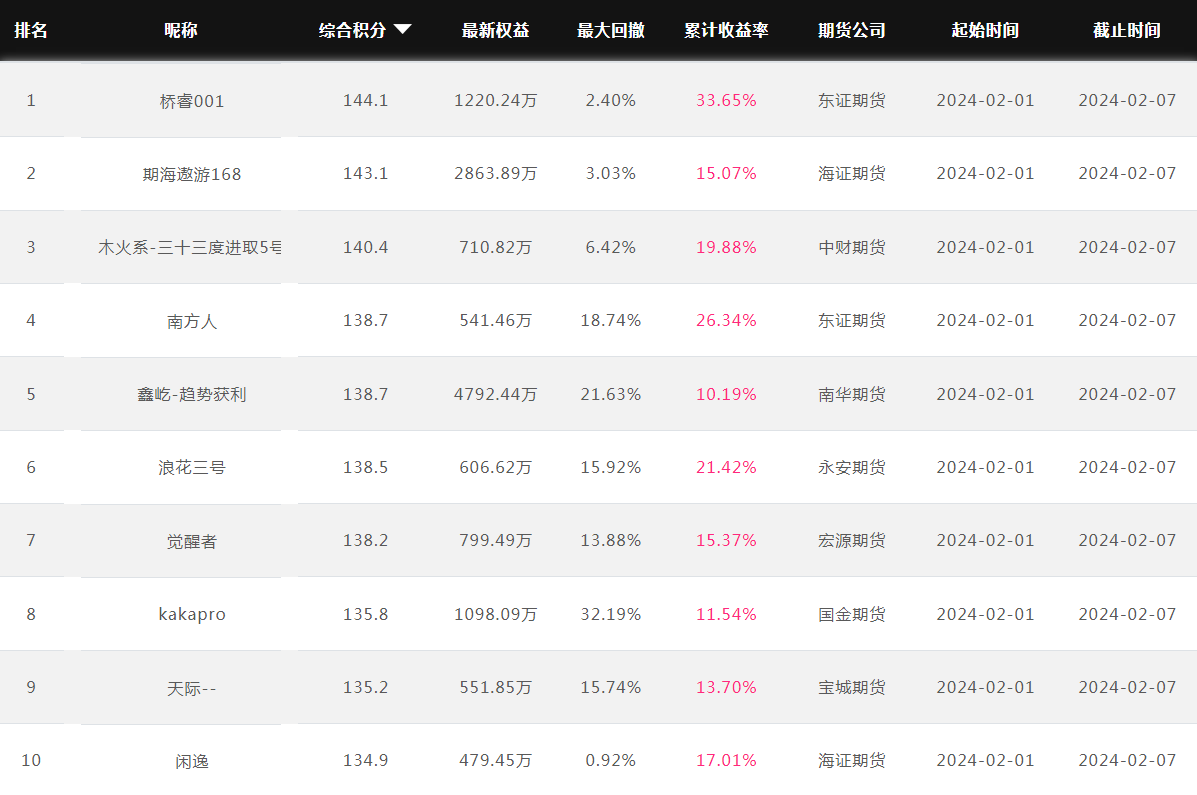Click the equity value 4792.44万

click(495, 394)
